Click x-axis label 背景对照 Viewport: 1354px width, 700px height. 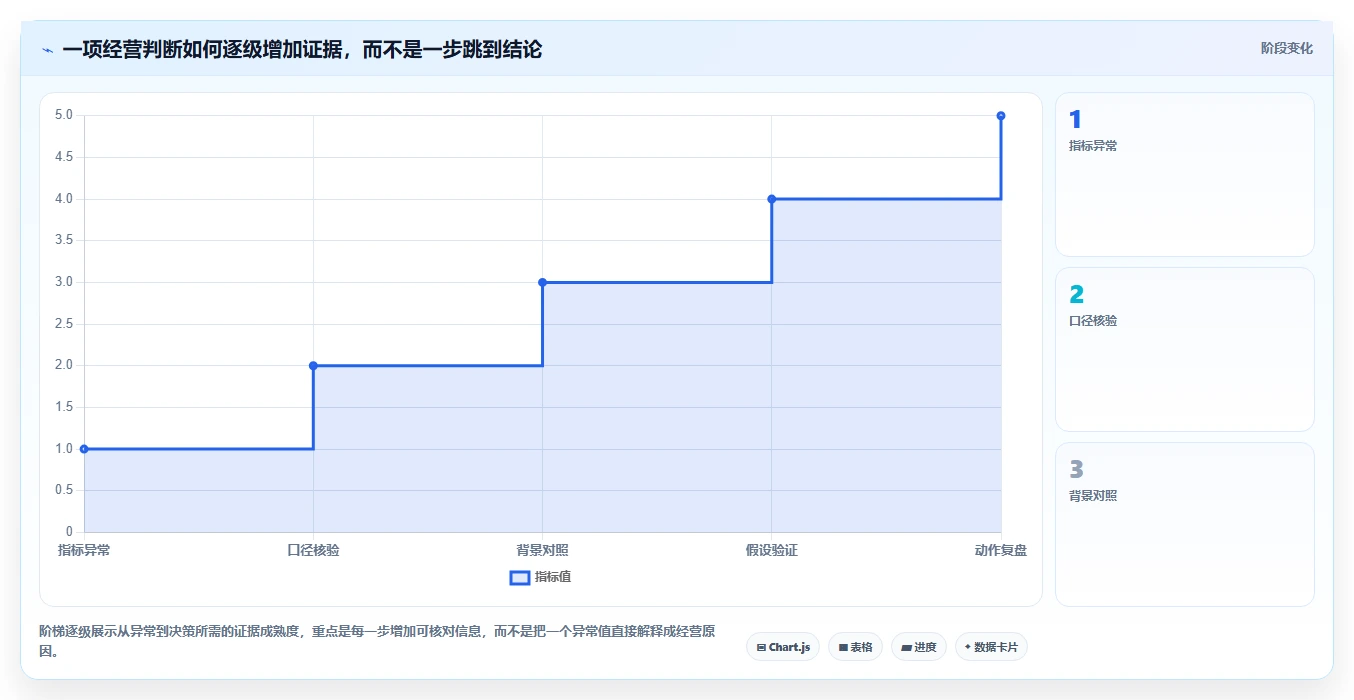pos(542,550)
